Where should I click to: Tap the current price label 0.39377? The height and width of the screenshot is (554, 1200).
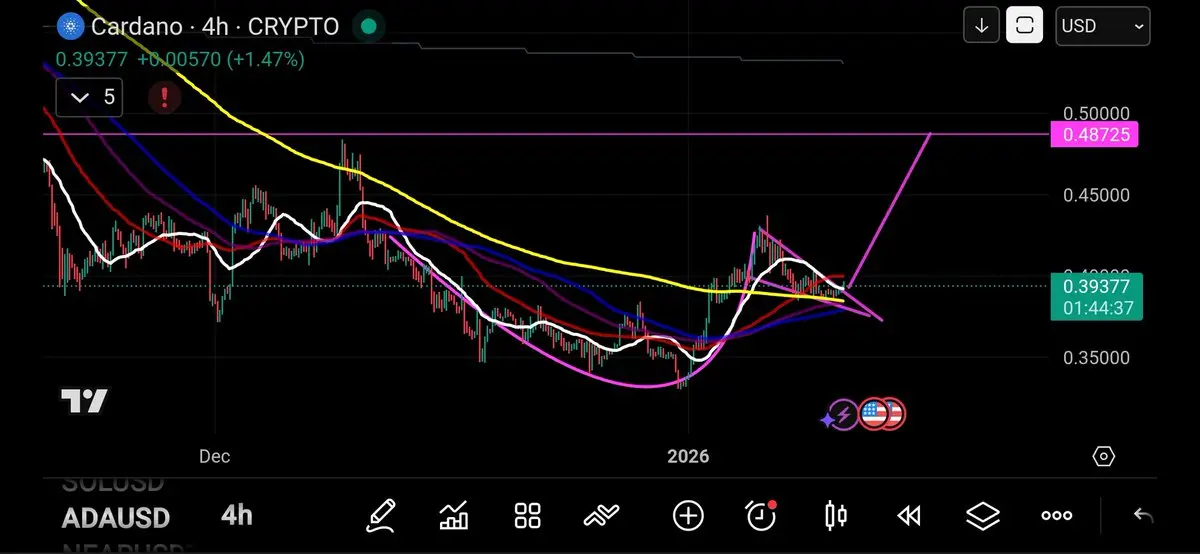[x=1094, y=285]
